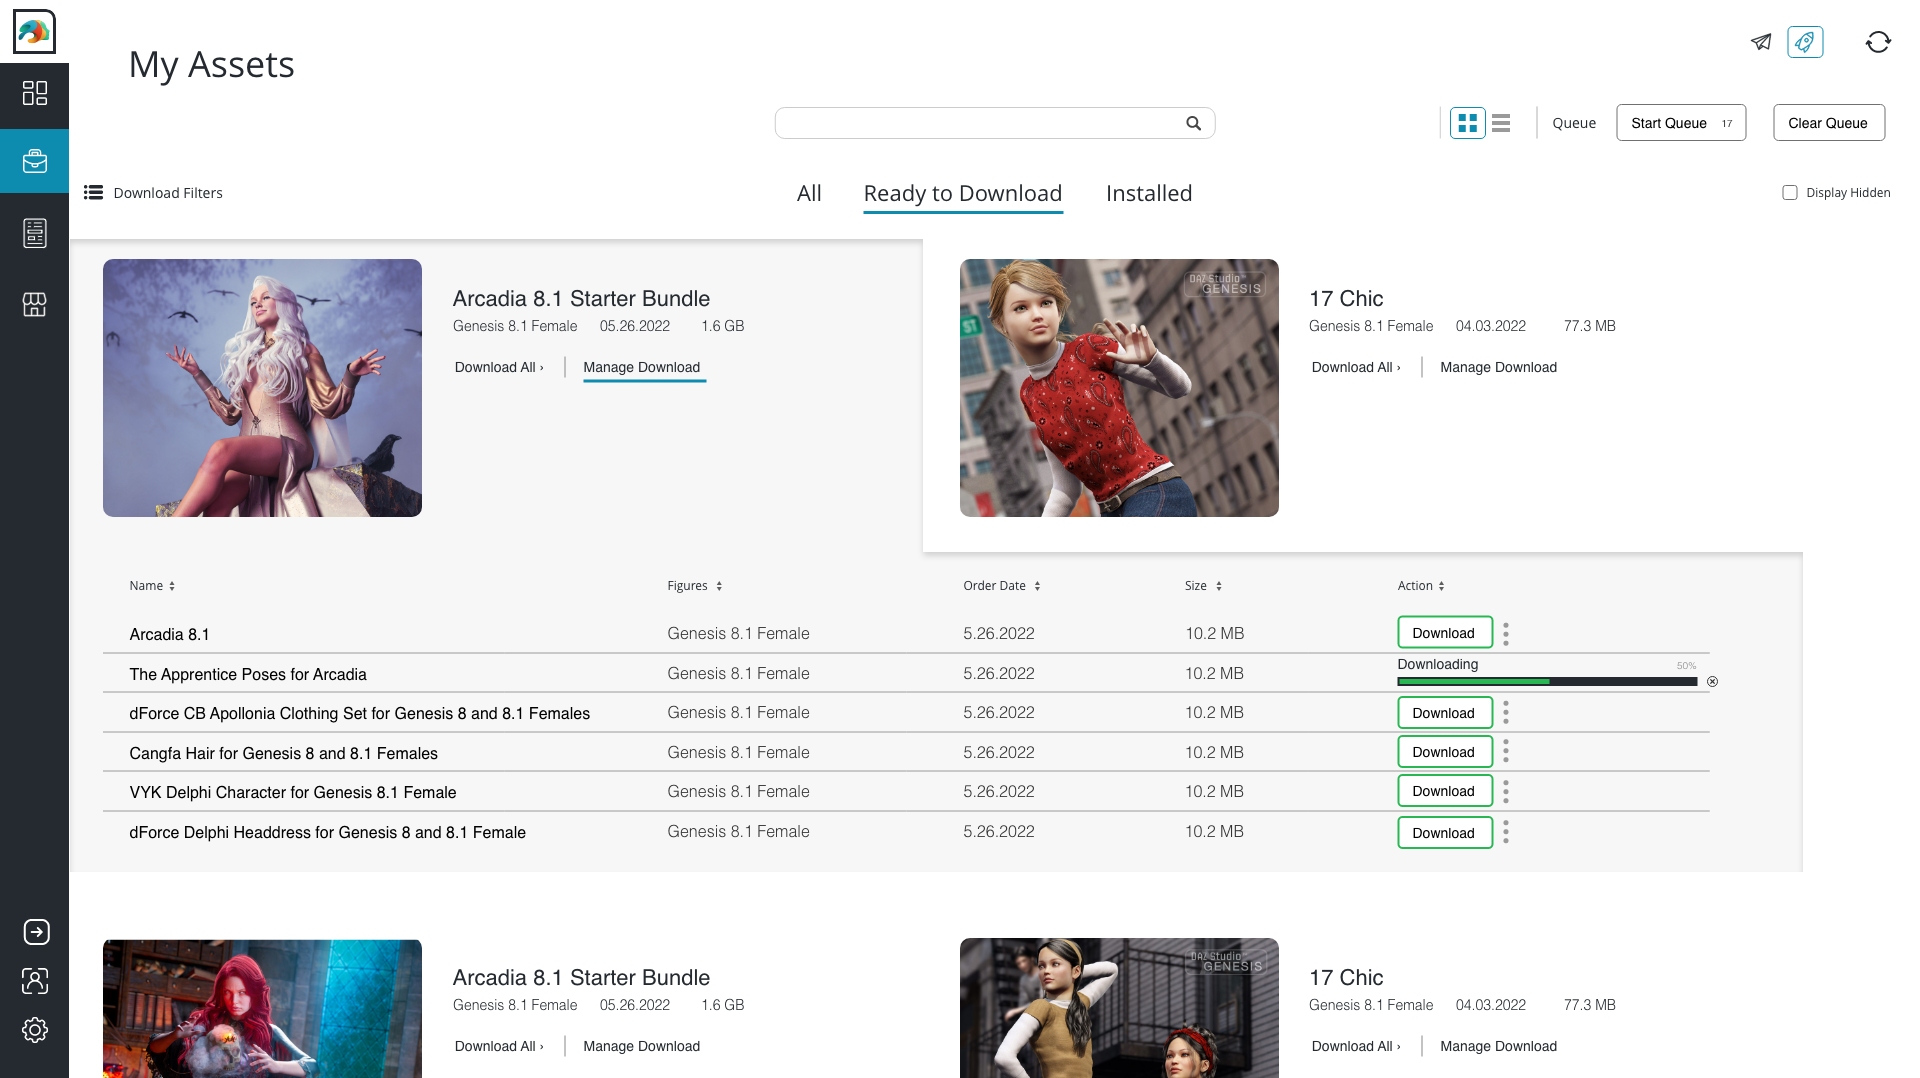The height and width of the screenshot is (1078, 1920).
Task: Click Download All for bottom 17 Chic
Action: [1356, 1047]
